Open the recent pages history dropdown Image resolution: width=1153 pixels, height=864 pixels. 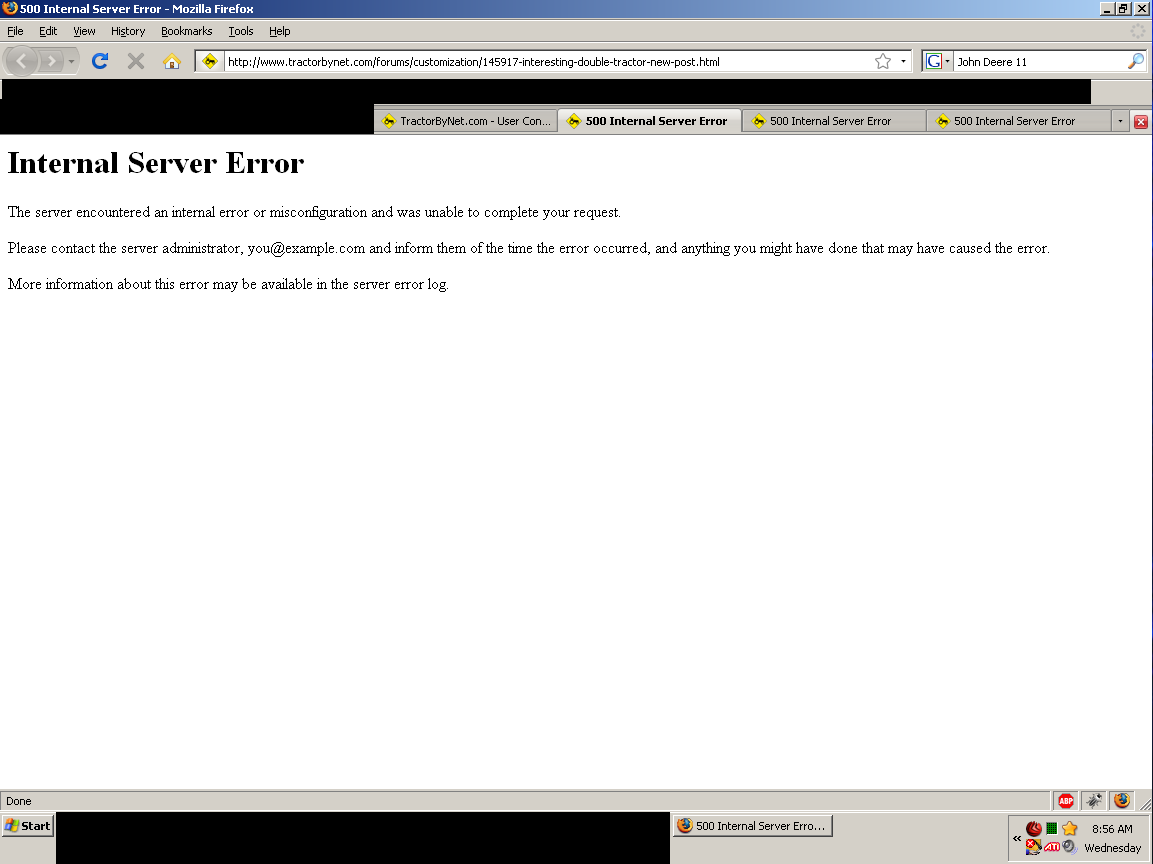[x=71, y=61]
